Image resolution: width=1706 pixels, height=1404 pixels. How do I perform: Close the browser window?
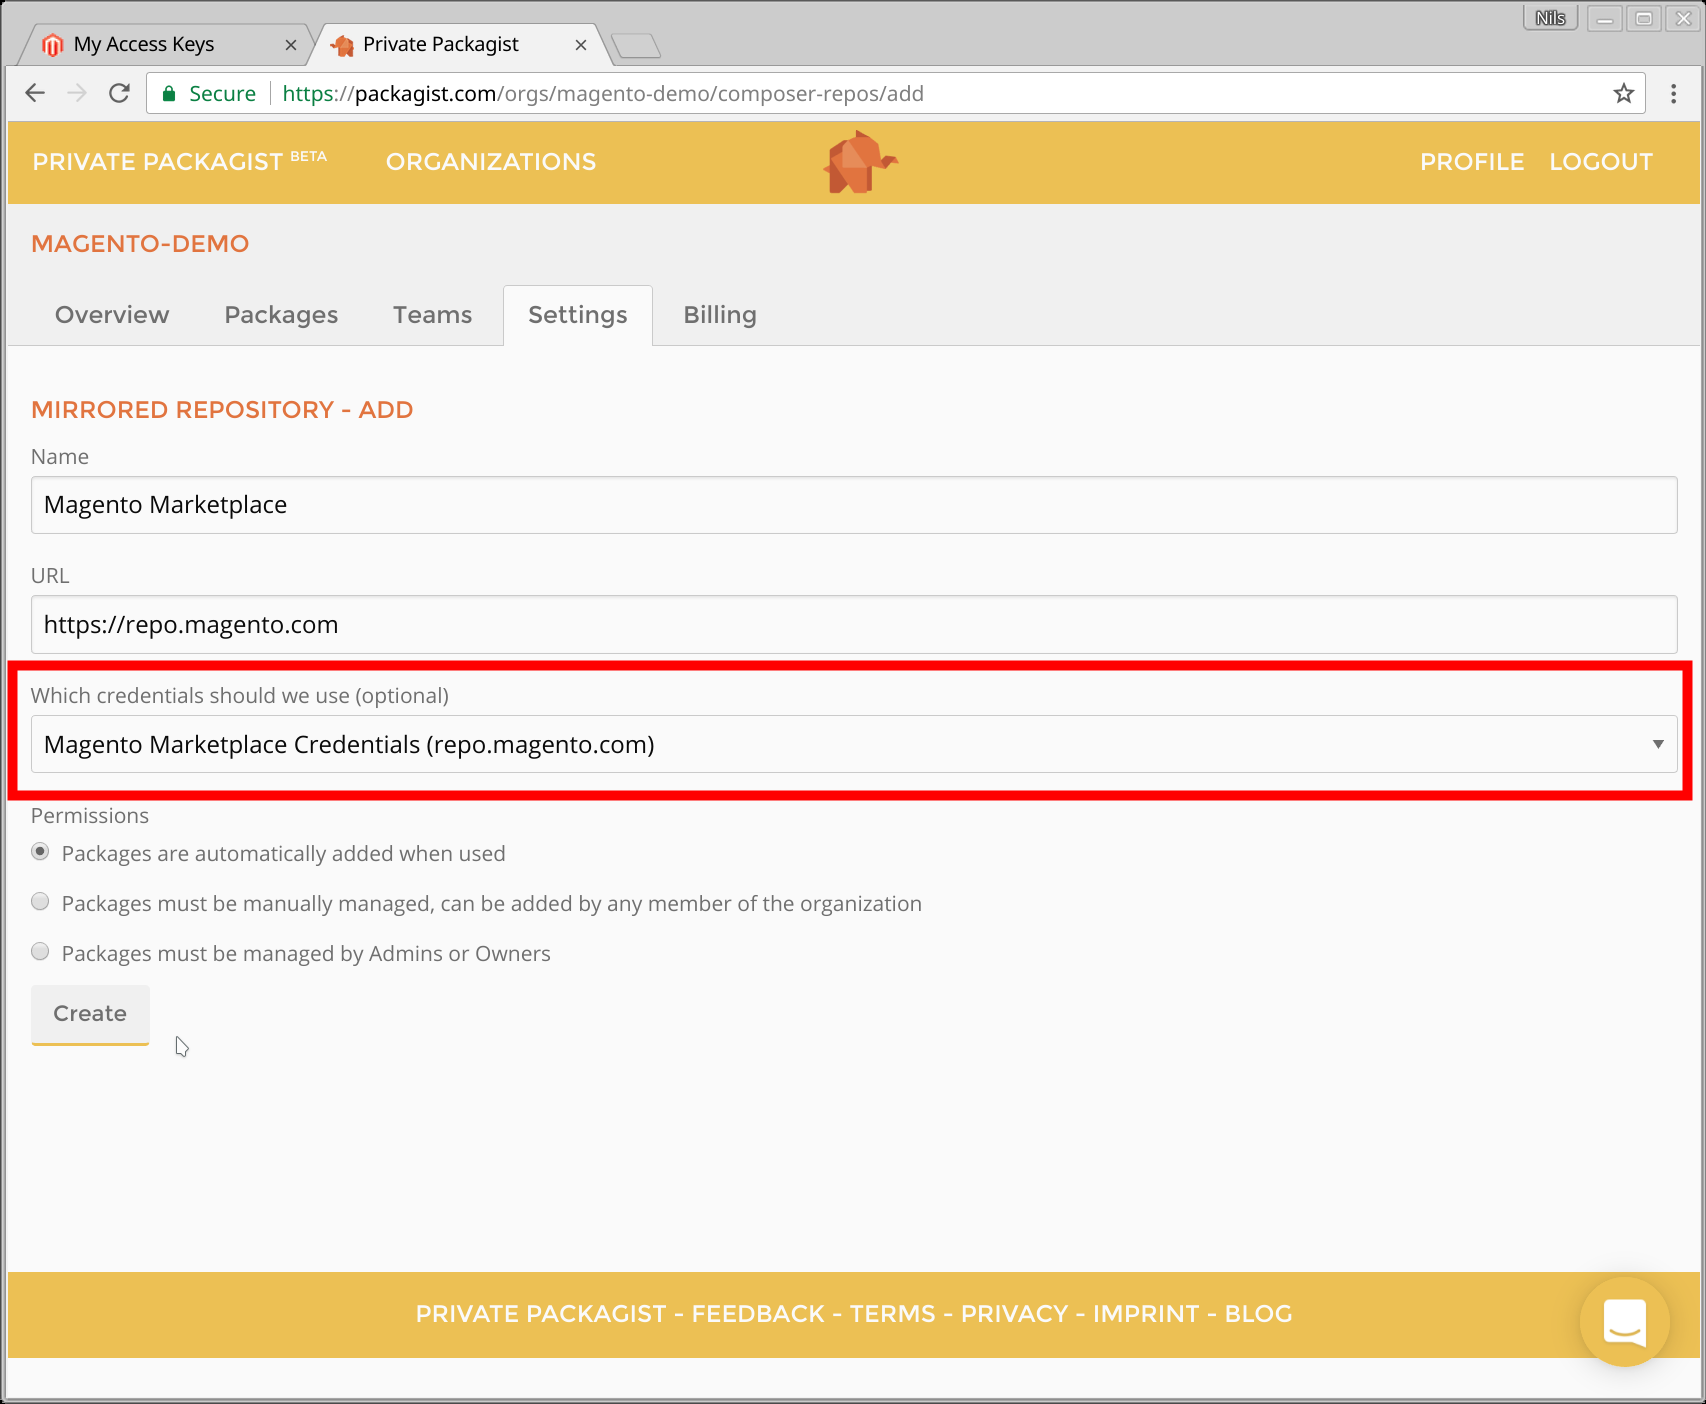(x=1684, y=18)
